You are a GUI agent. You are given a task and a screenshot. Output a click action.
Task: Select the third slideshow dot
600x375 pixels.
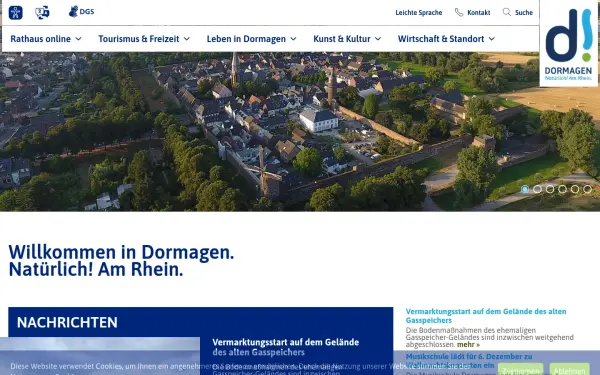(550, 189)
